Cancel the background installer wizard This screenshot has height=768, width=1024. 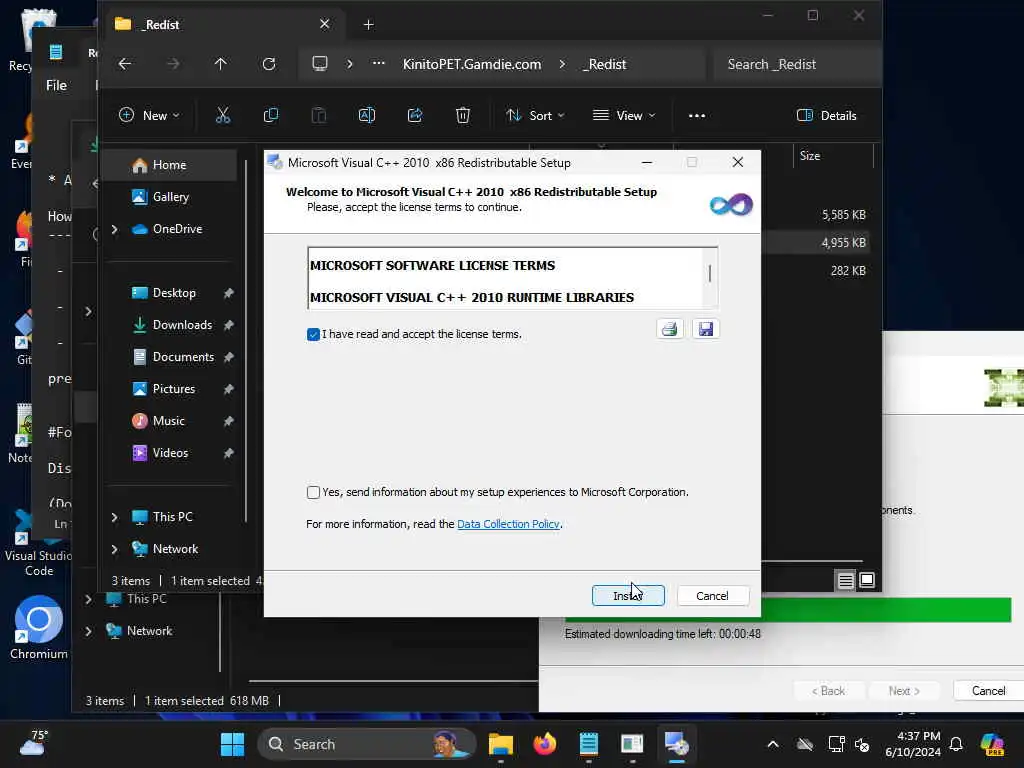point(988,691)
